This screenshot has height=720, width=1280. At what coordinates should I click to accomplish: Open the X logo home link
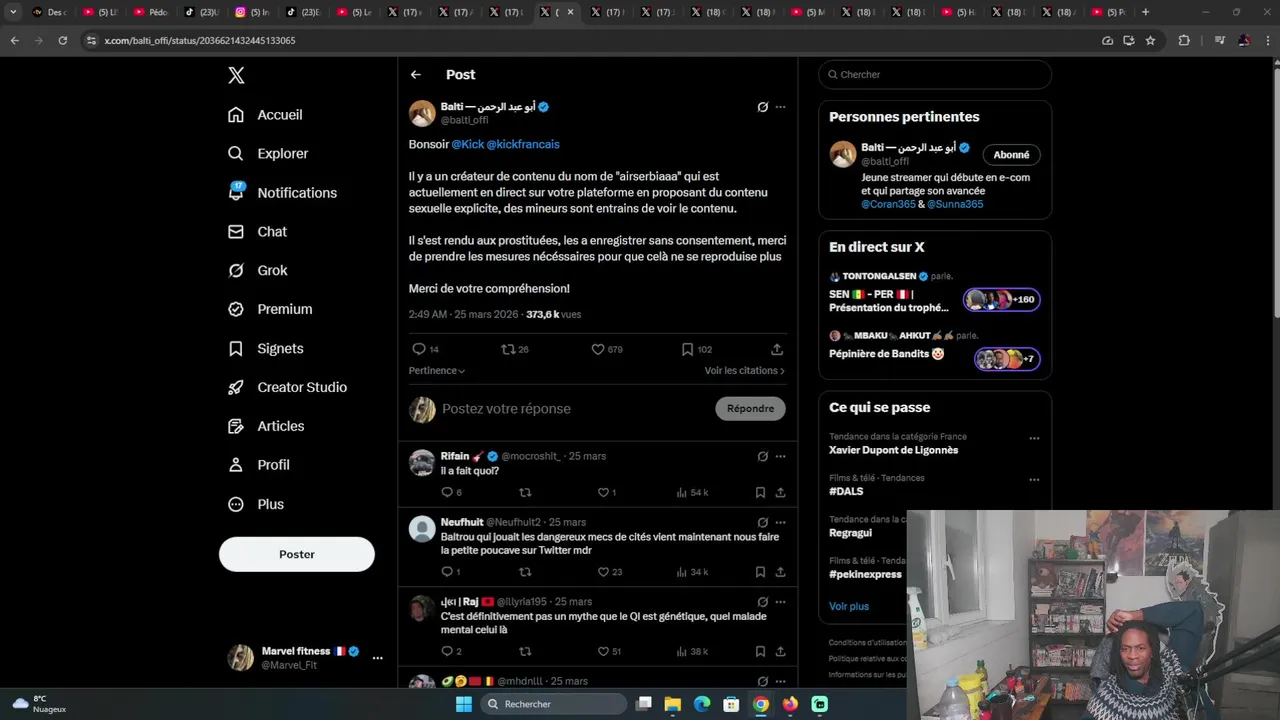(x=236, y=75)
